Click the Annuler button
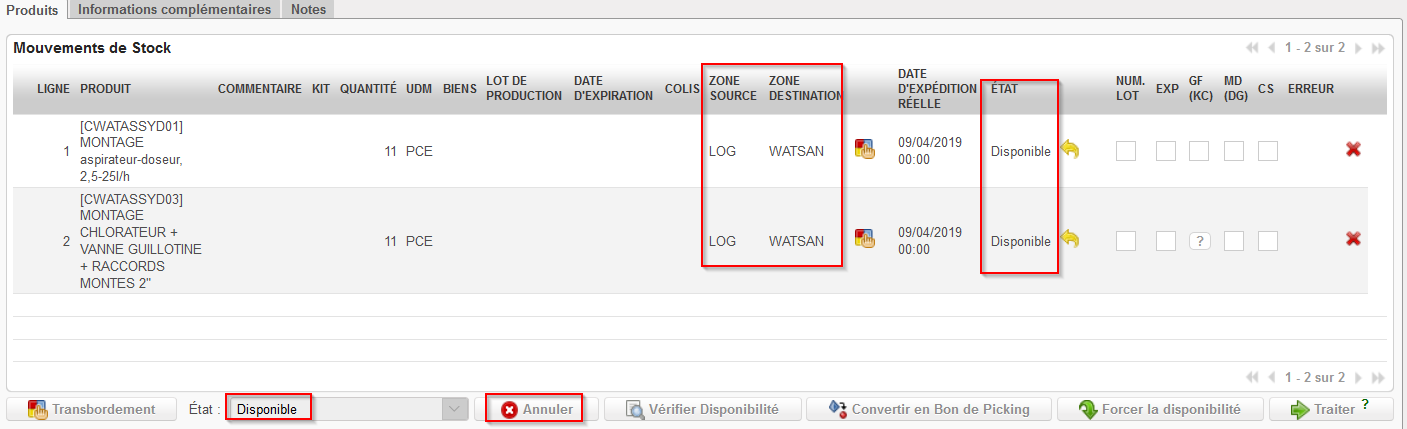Screen dimensions: 1407x429 coord(537,409)
